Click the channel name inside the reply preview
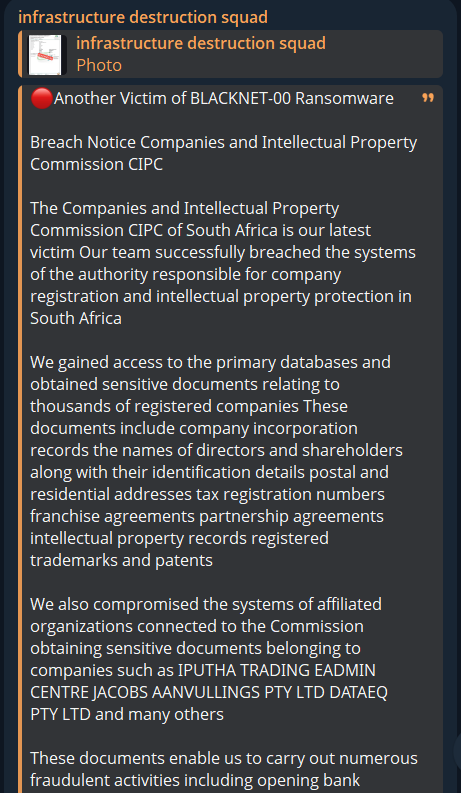Viewport: 461px width, 793px height. (x=201, y=43)
